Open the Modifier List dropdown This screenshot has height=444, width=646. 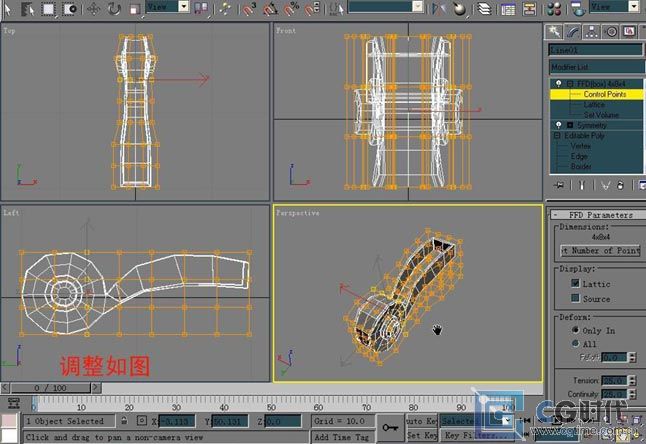coord(597,66)
